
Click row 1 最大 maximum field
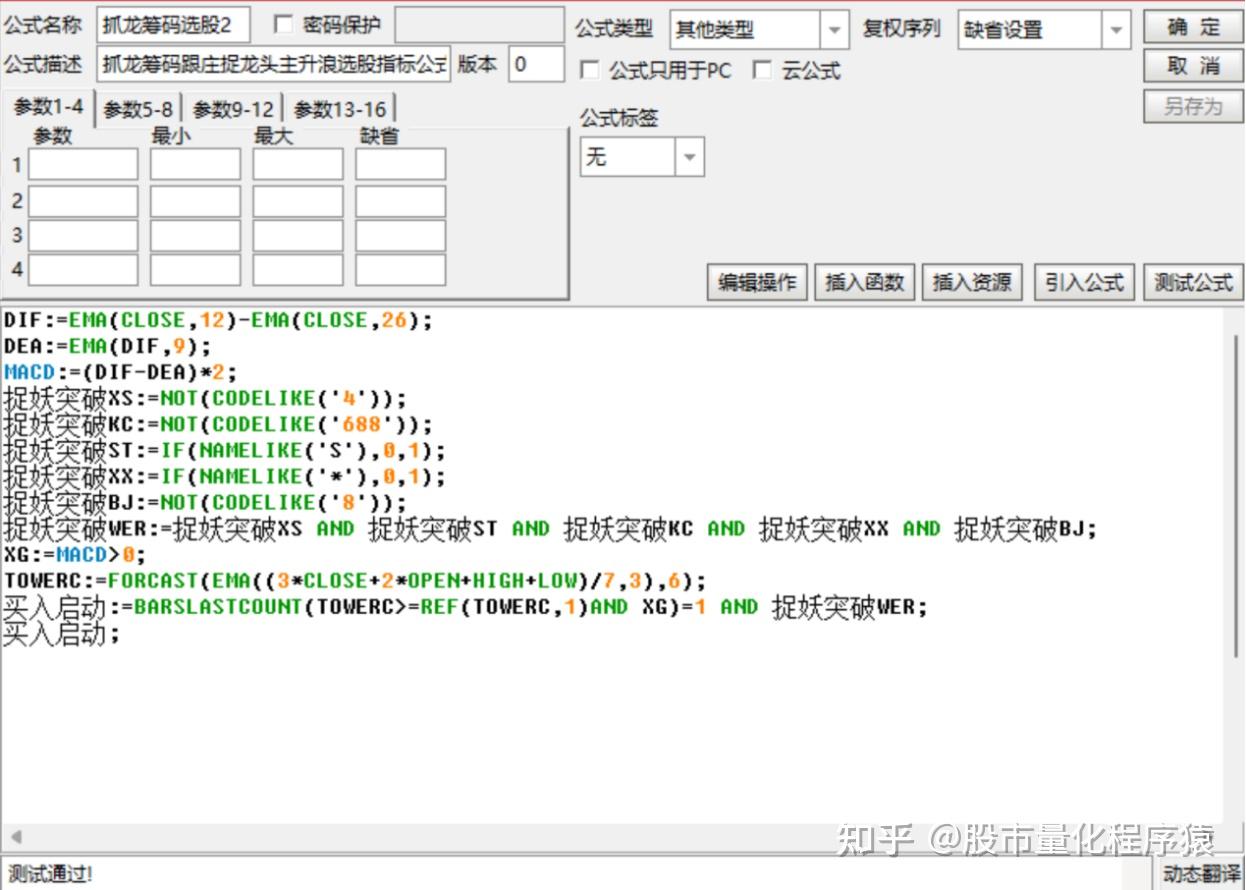tap(298, 164)
